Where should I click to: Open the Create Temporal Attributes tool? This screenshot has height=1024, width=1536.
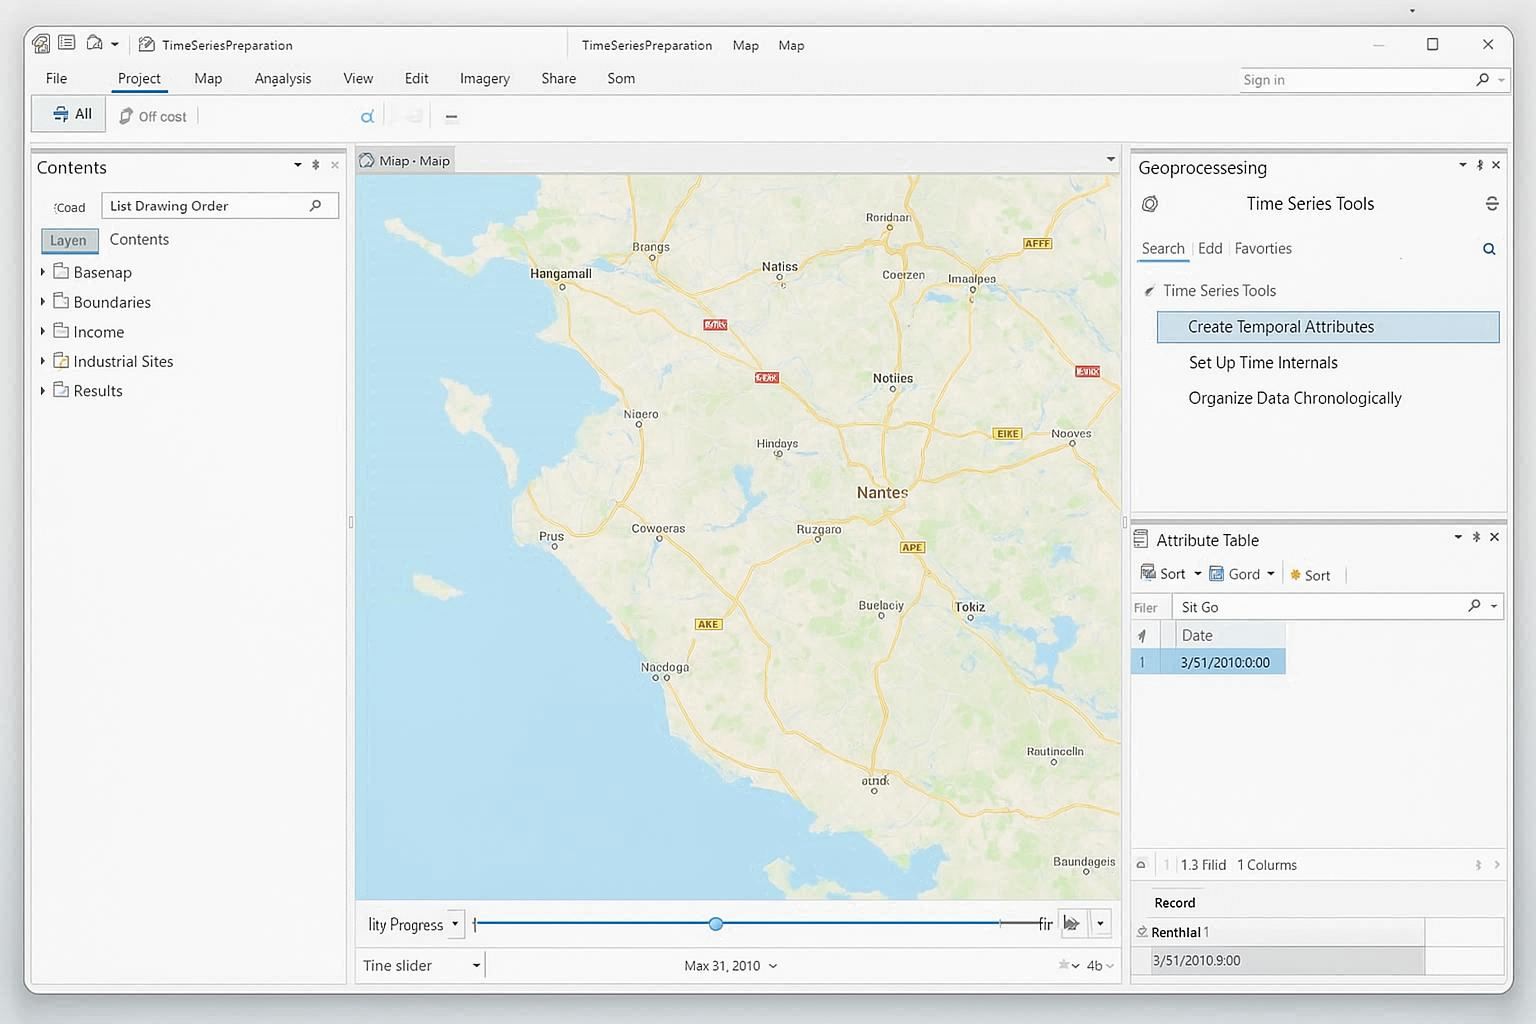[1280, 327]
